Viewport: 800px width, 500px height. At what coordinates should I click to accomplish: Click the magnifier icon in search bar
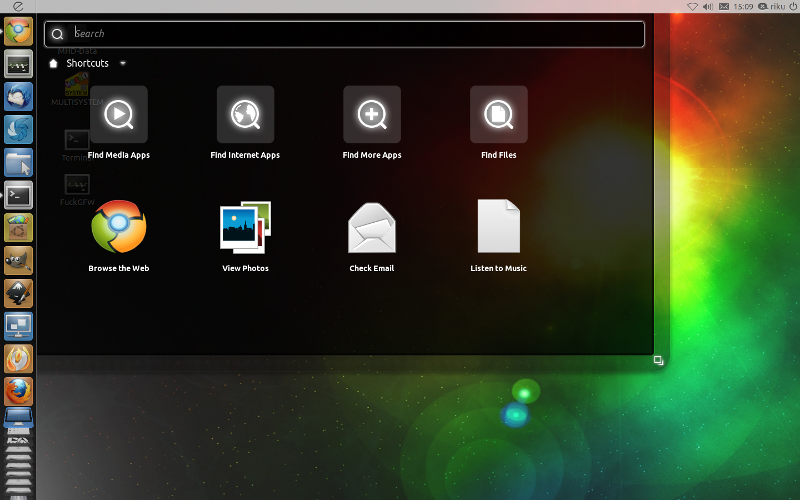coord(57,34)
